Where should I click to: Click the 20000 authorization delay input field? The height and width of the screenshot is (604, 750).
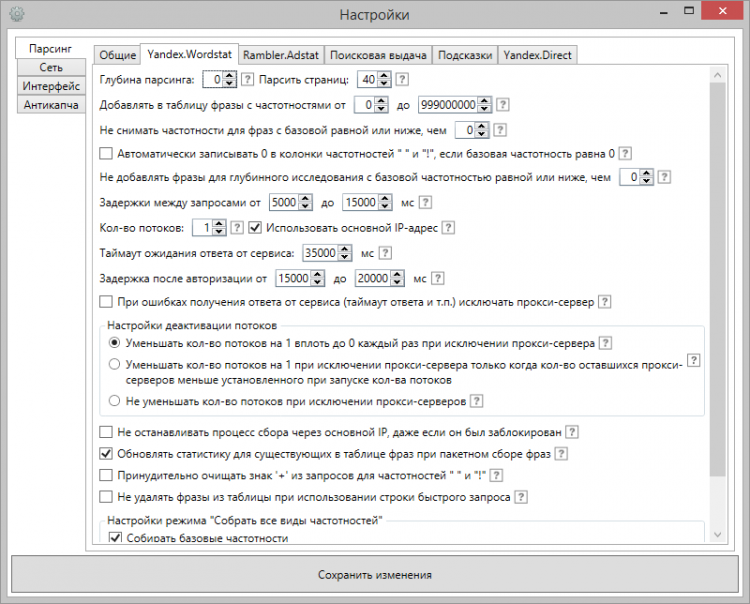[373, 278]
